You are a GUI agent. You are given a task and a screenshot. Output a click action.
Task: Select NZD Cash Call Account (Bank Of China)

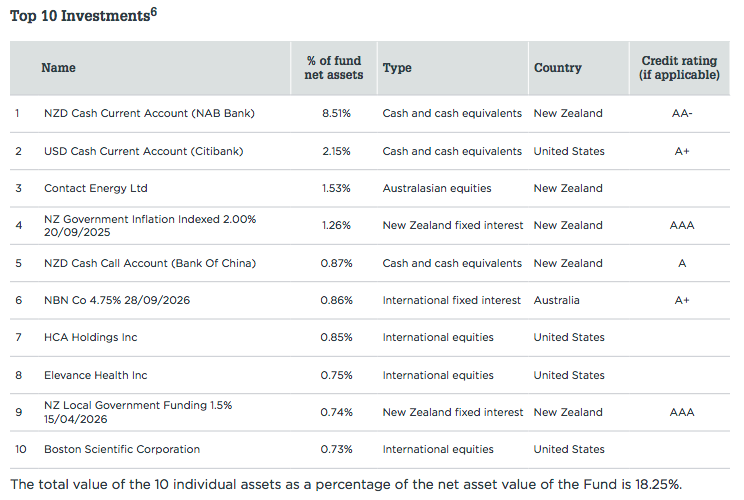click(x=150, y=263)
